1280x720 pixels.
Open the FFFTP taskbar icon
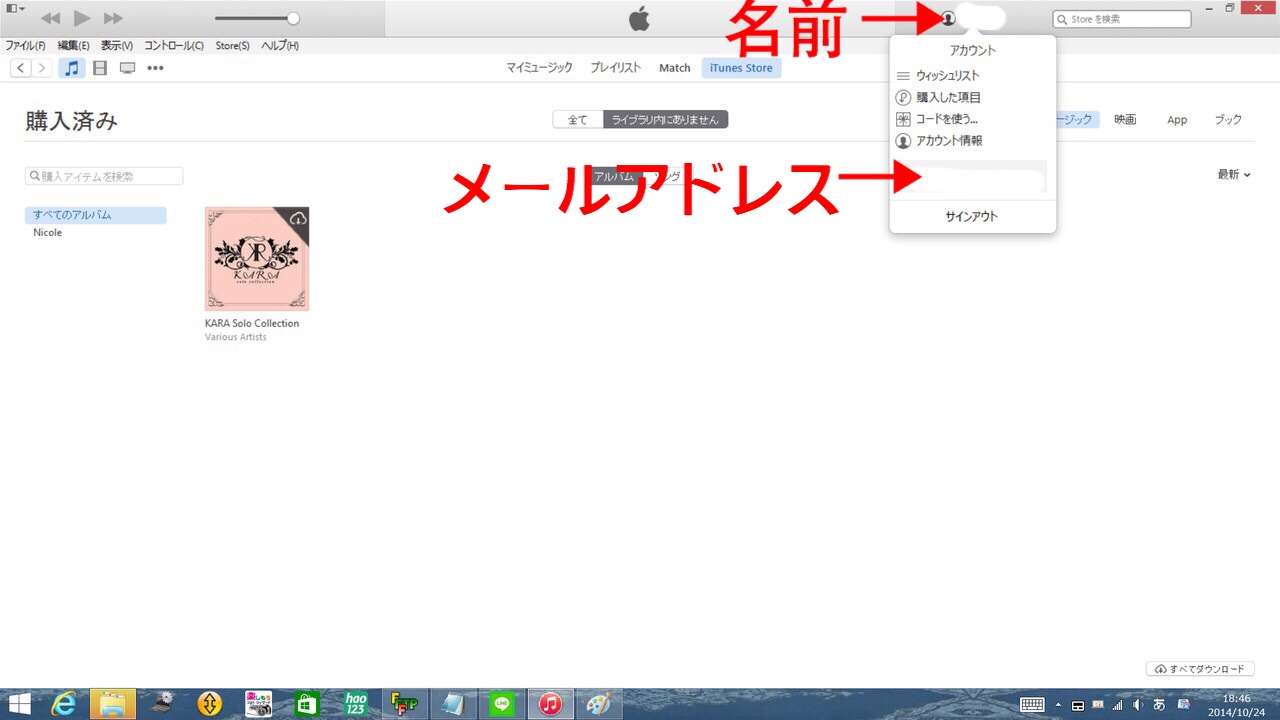pos(404,704)
